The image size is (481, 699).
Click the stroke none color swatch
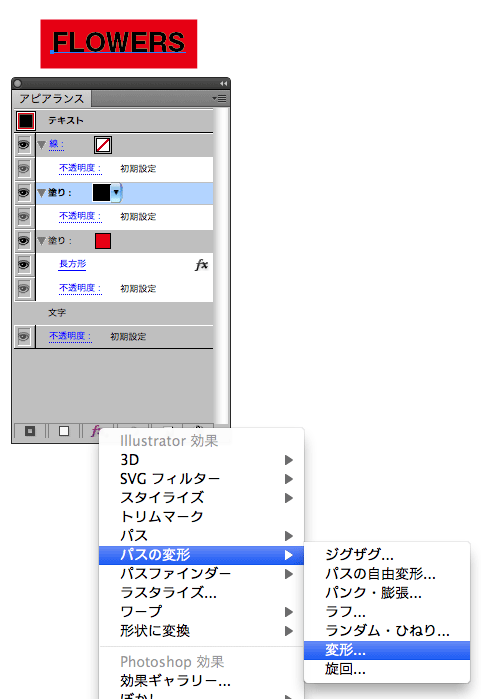tap(103, 145)
